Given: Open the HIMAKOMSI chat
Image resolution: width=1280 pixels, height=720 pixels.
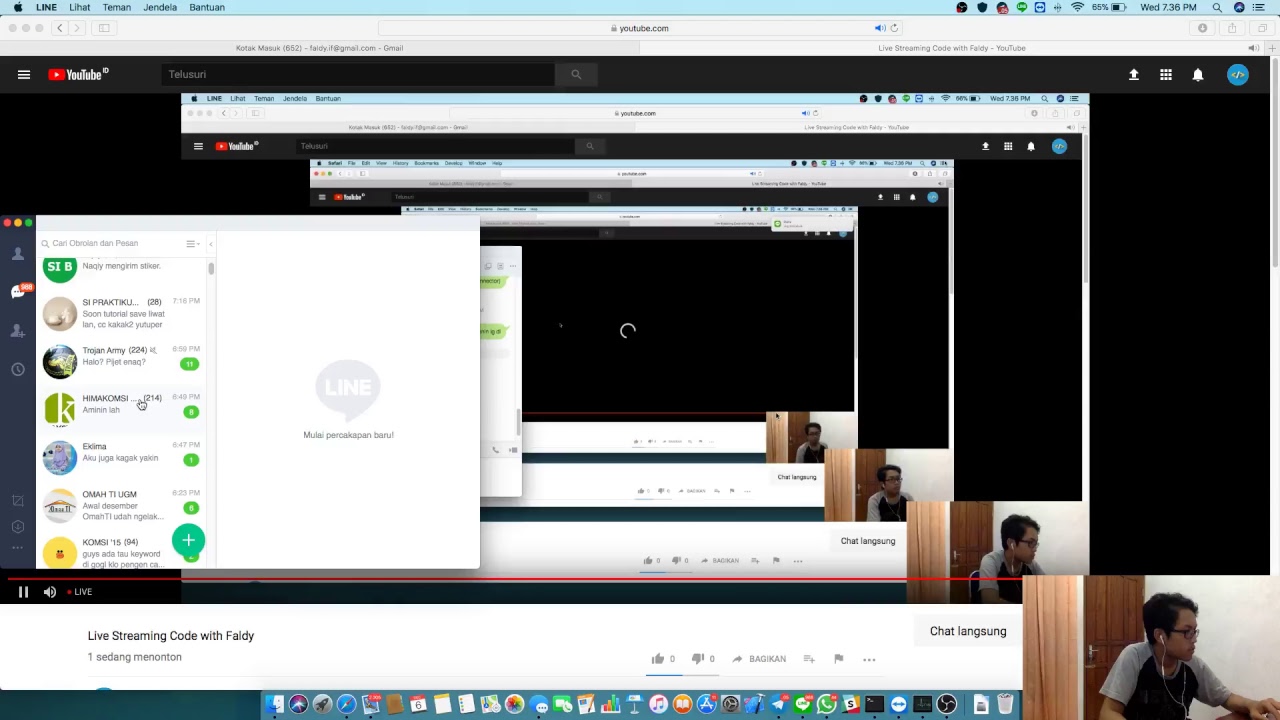Looking at the screenshot, I should (122, 409).
